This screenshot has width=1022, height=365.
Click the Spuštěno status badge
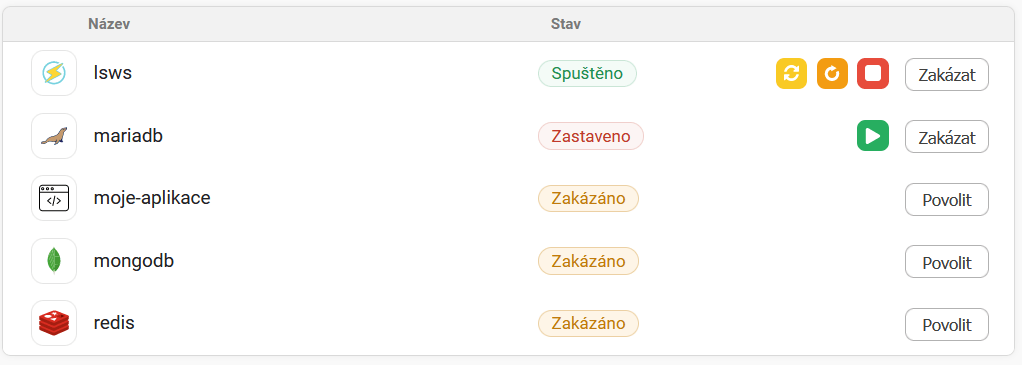[587, 73]
